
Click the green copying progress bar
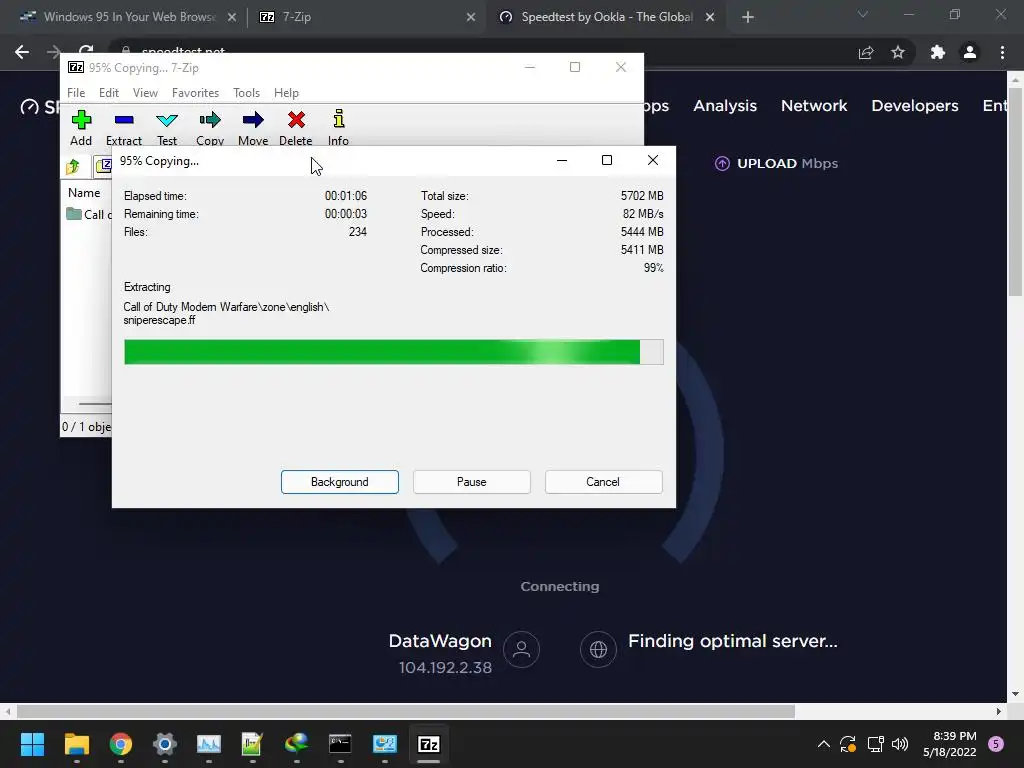(x=394, y=352)
